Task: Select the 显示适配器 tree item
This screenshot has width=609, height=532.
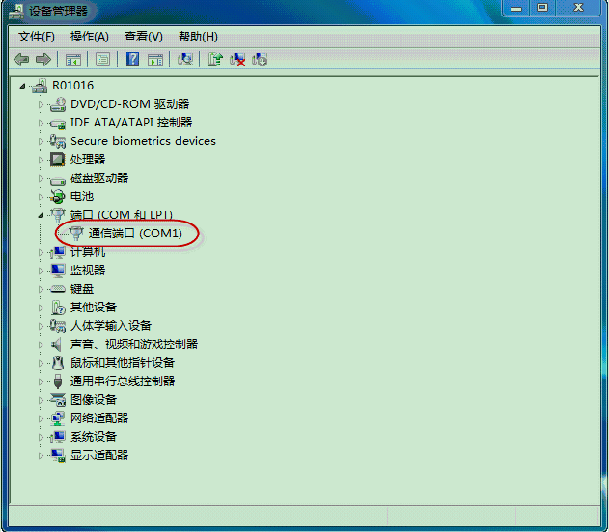Action: (x=99, y=455)
